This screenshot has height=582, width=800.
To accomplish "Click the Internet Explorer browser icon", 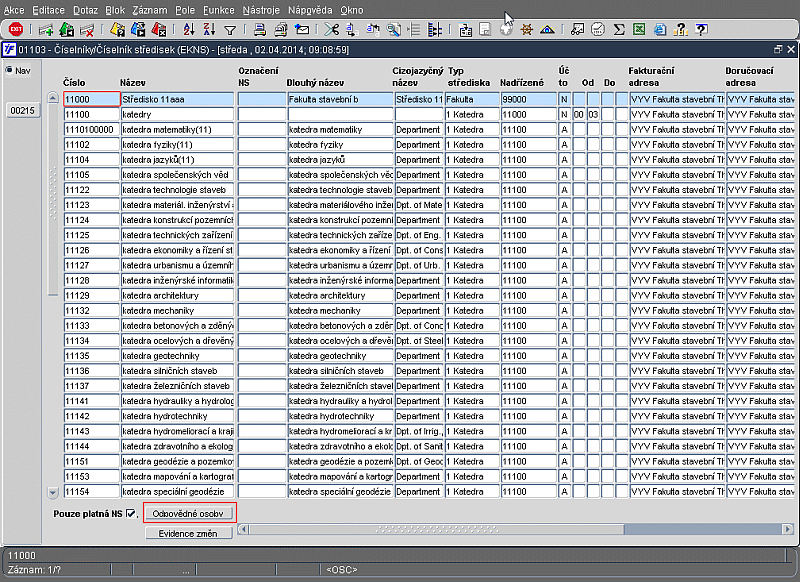I will coord(660,30).
